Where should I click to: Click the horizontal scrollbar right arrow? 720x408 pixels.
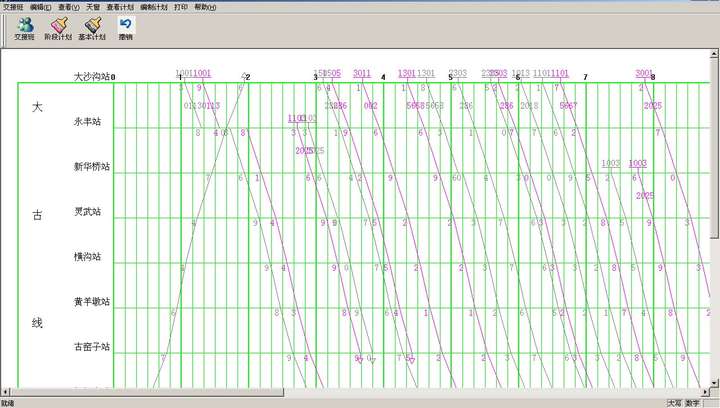pos(706,392)
